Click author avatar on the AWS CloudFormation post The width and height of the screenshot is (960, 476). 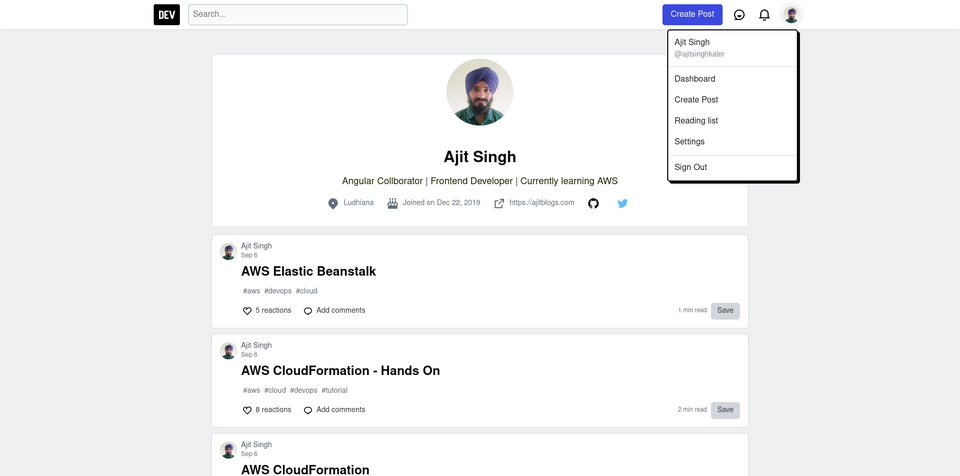(228, 450)
